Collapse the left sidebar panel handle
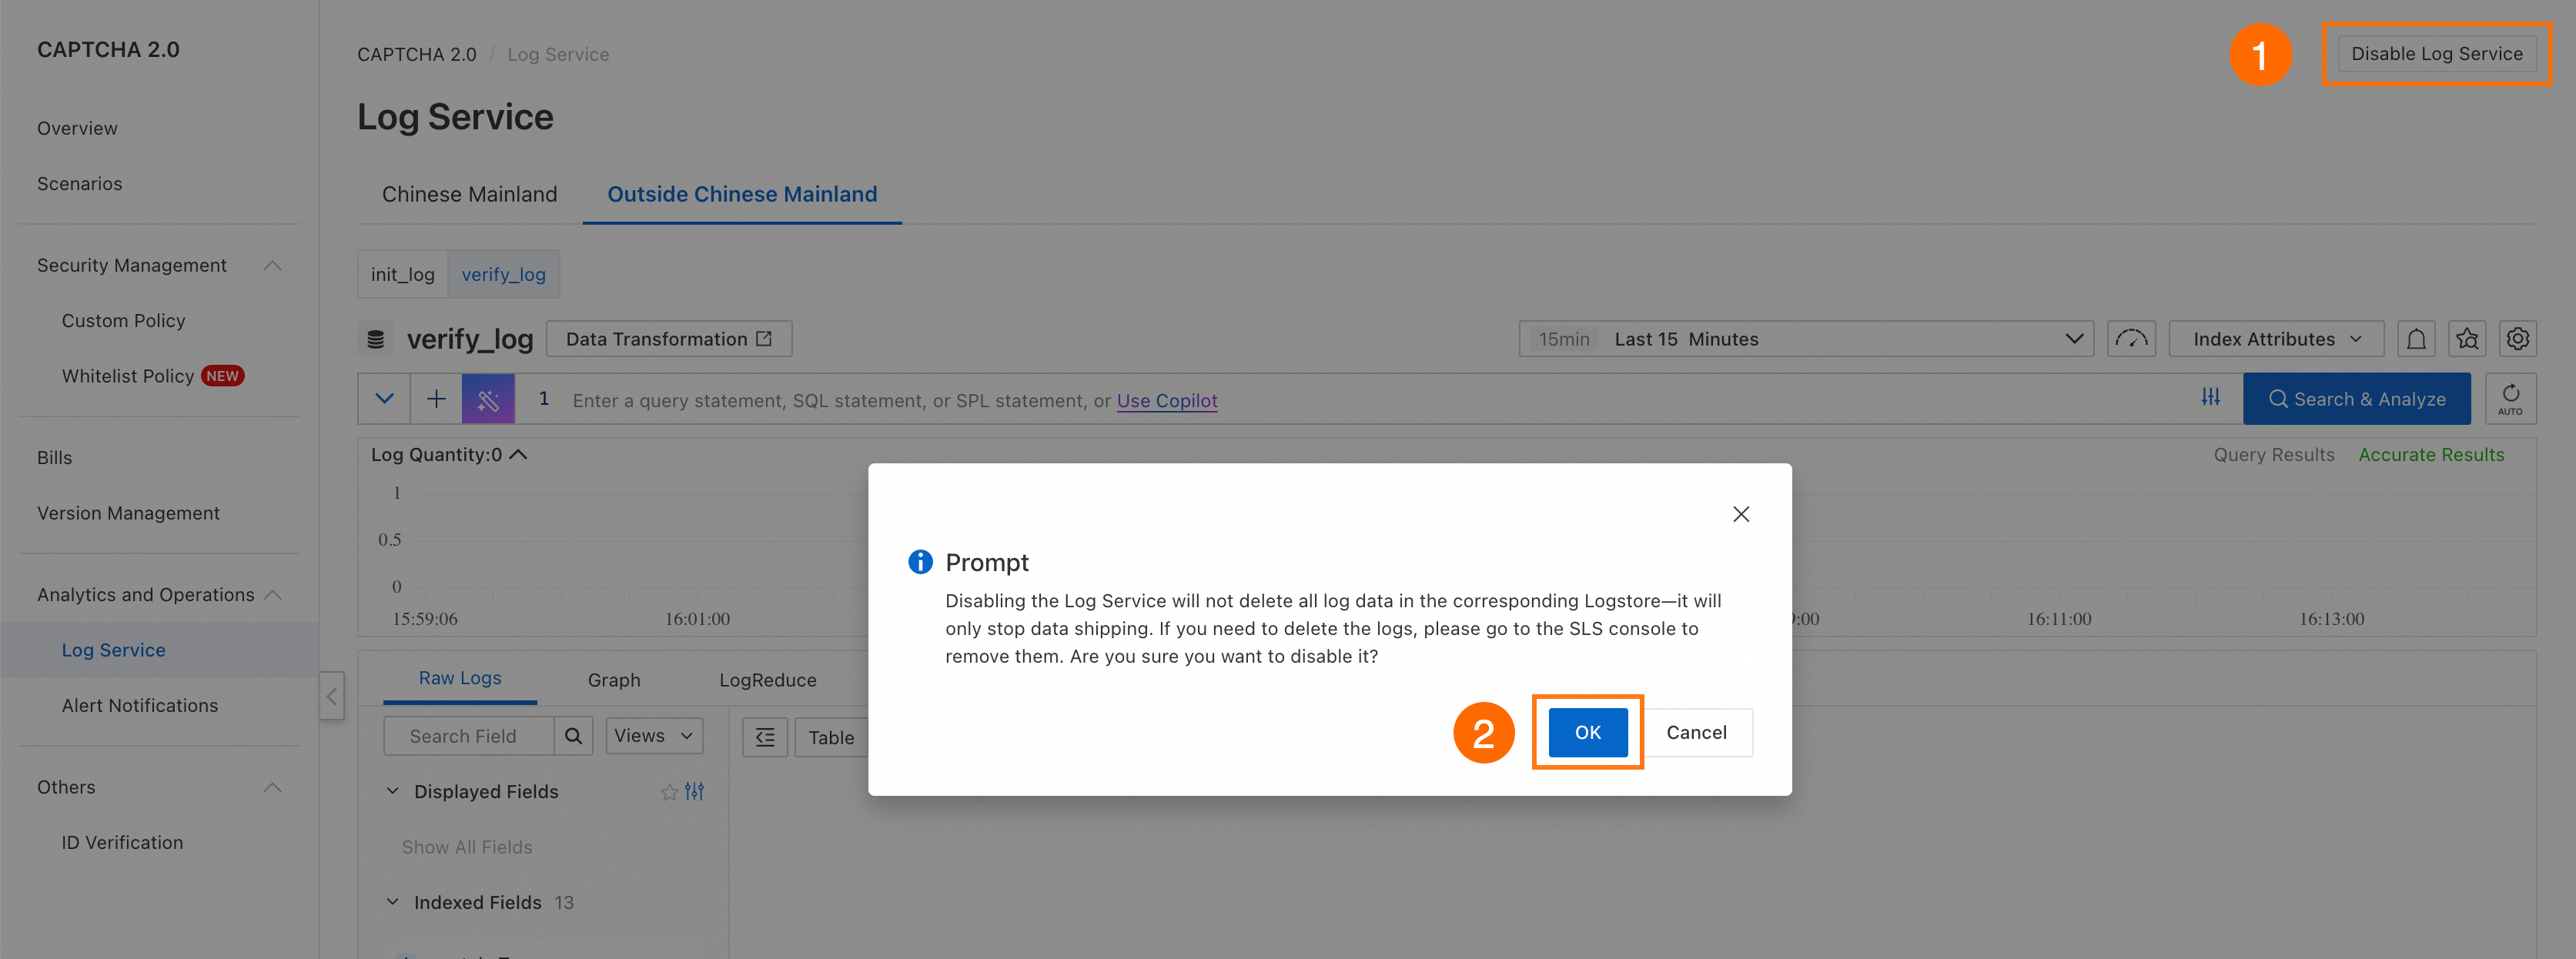Screen dimensions: 2576x959 coord(332,695)
